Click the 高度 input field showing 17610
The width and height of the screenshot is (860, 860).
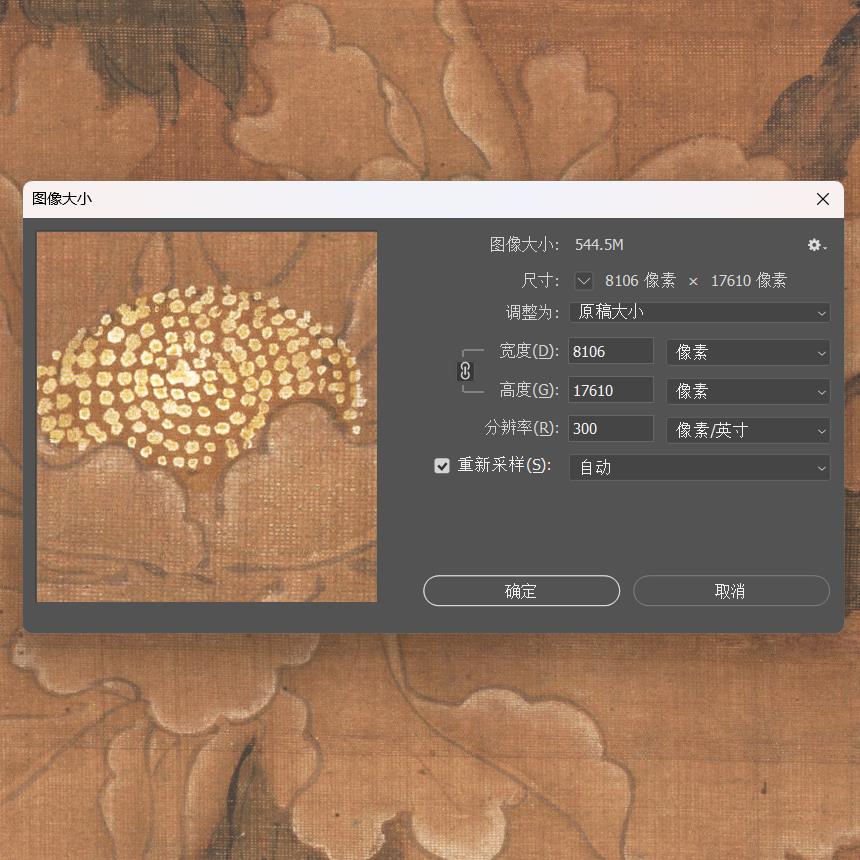(611, 391)
